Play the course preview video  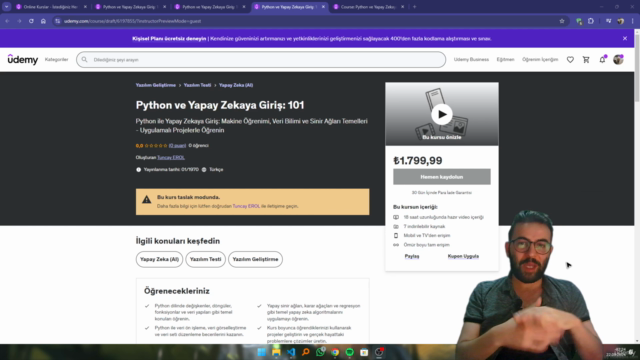tap(442, 114)
